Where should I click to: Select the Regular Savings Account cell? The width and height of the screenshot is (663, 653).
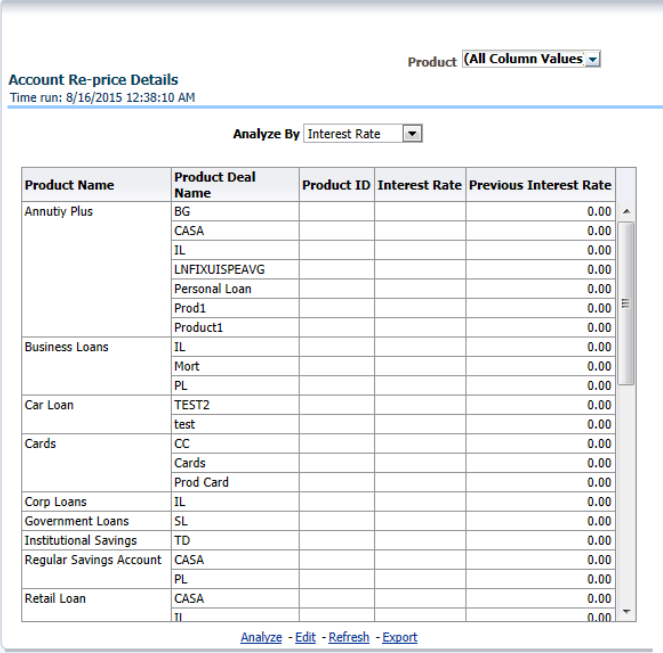[96, 569]
